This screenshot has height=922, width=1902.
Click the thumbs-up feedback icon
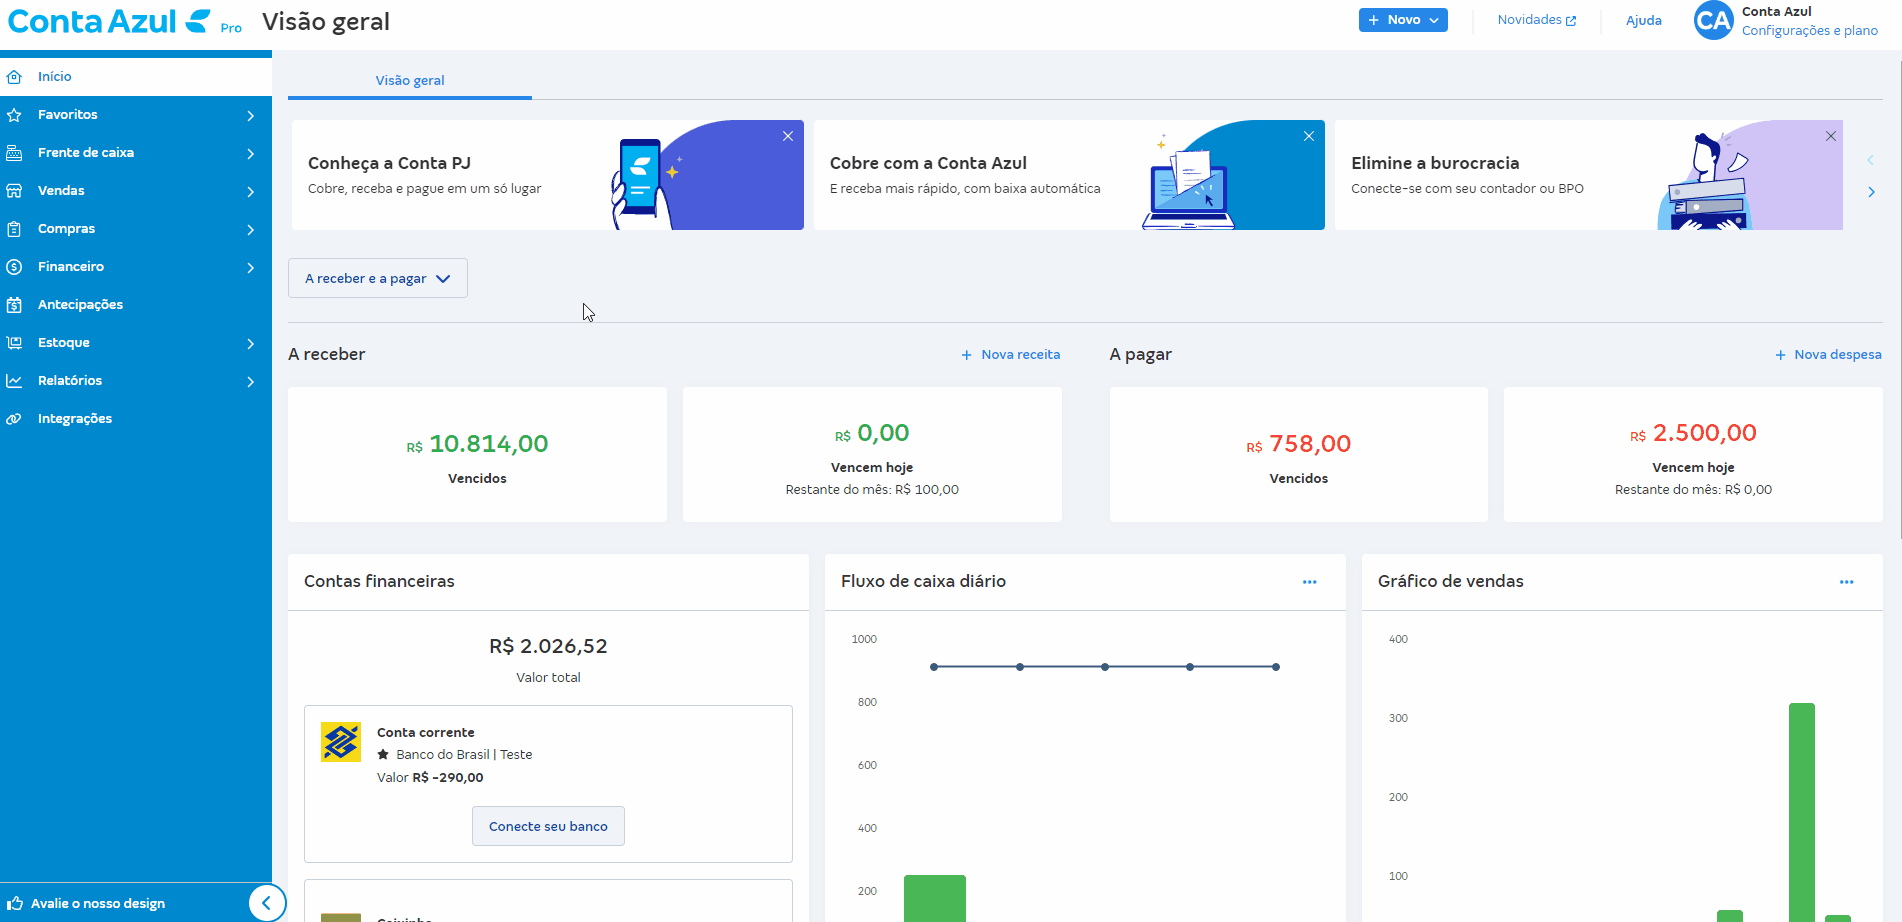tap(15, 903)
